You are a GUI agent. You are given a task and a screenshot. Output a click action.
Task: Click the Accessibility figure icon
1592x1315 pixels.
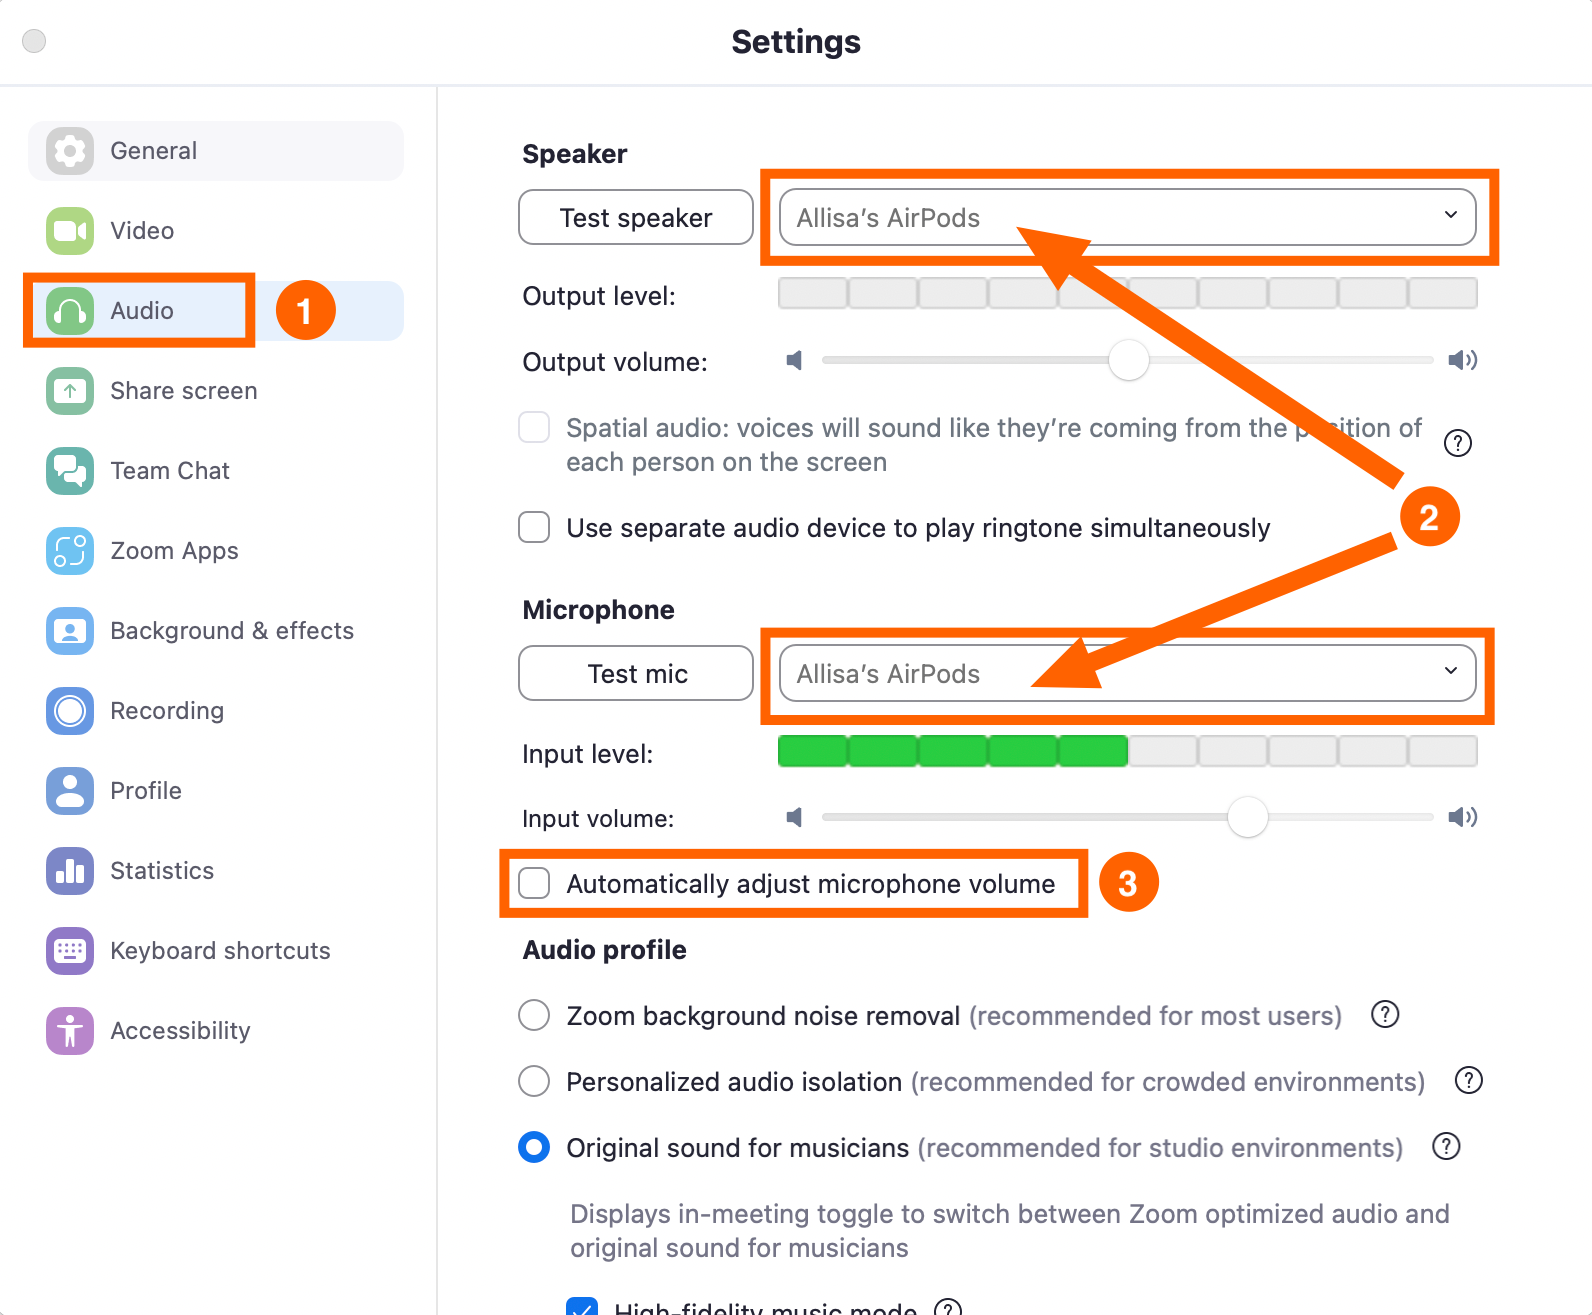[70, 1031]
